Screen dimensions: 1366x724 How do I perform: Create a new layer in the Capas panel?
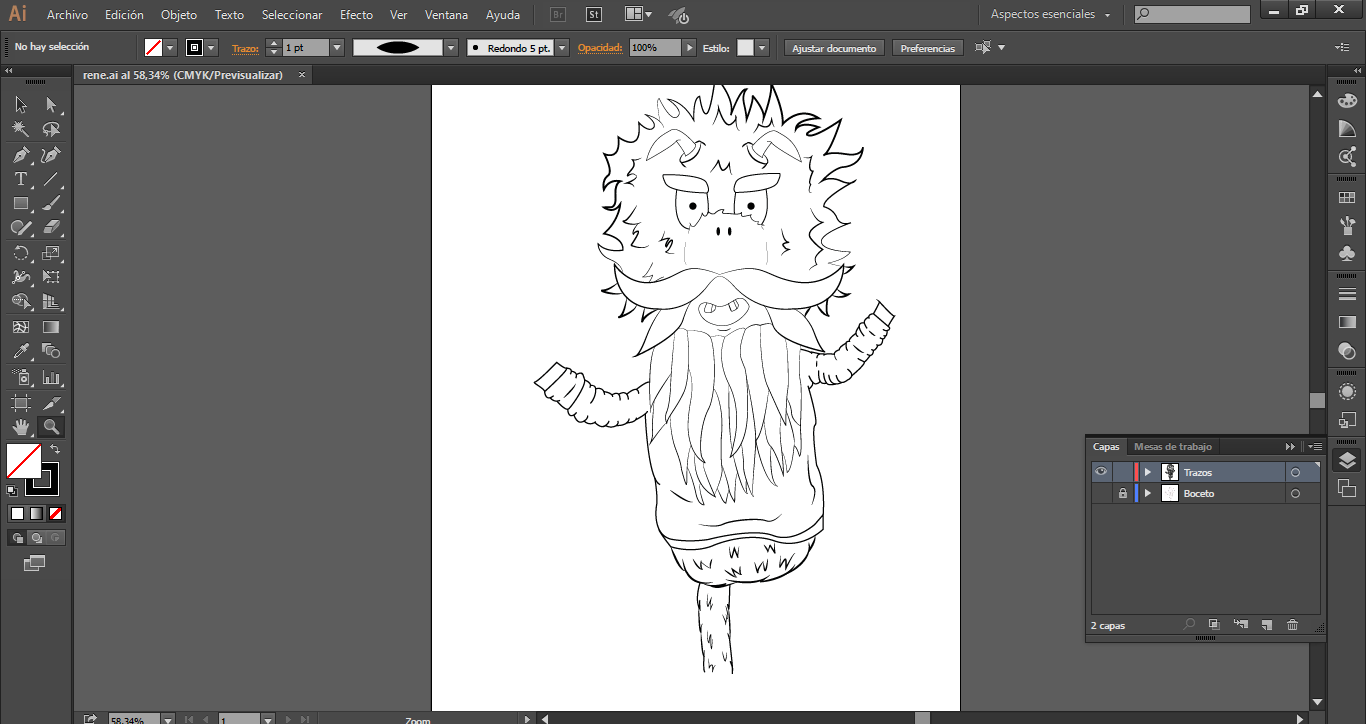tap(1266, 625)
